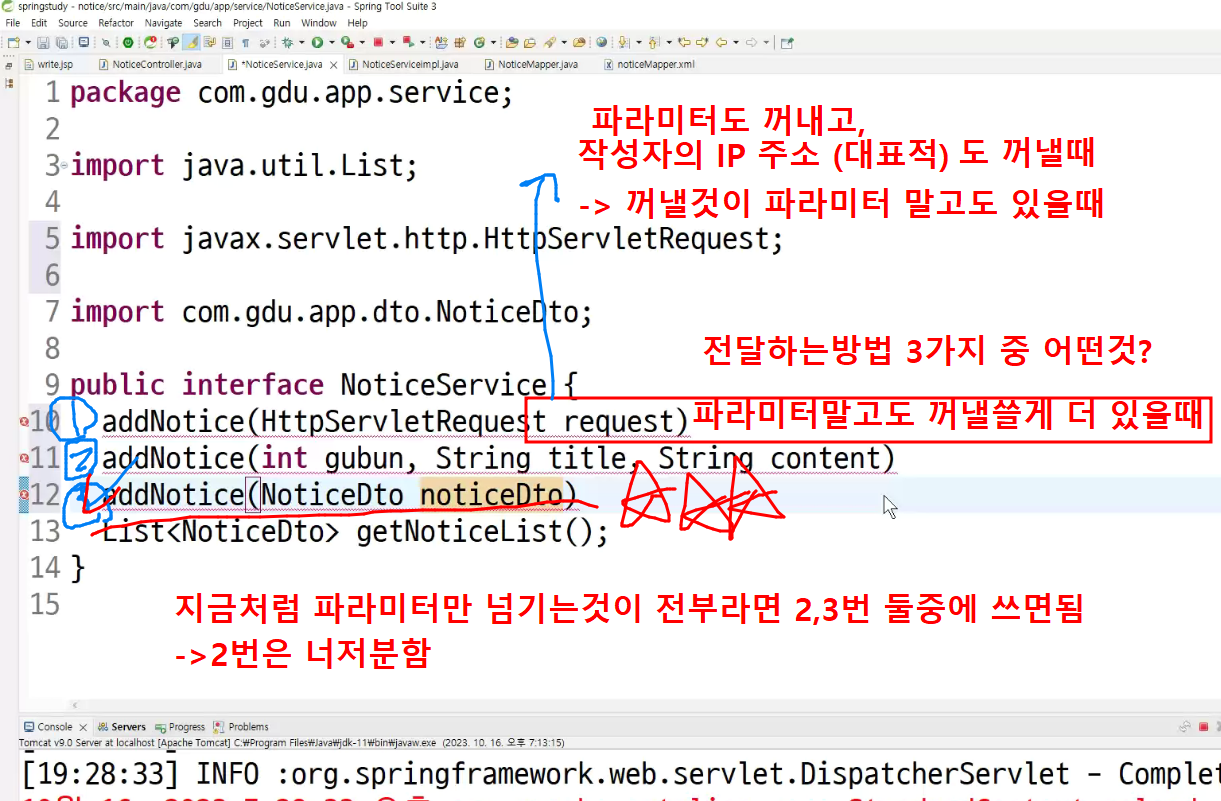
Task: Click the HttpServletRequest import line
Action: point(427,239)
